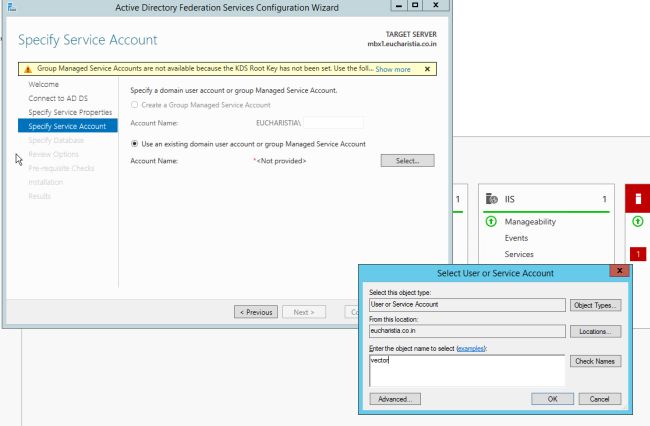The width and height of the screenshot is (650, 426).
Task: Click the Installation step
Action: (46, 182)
